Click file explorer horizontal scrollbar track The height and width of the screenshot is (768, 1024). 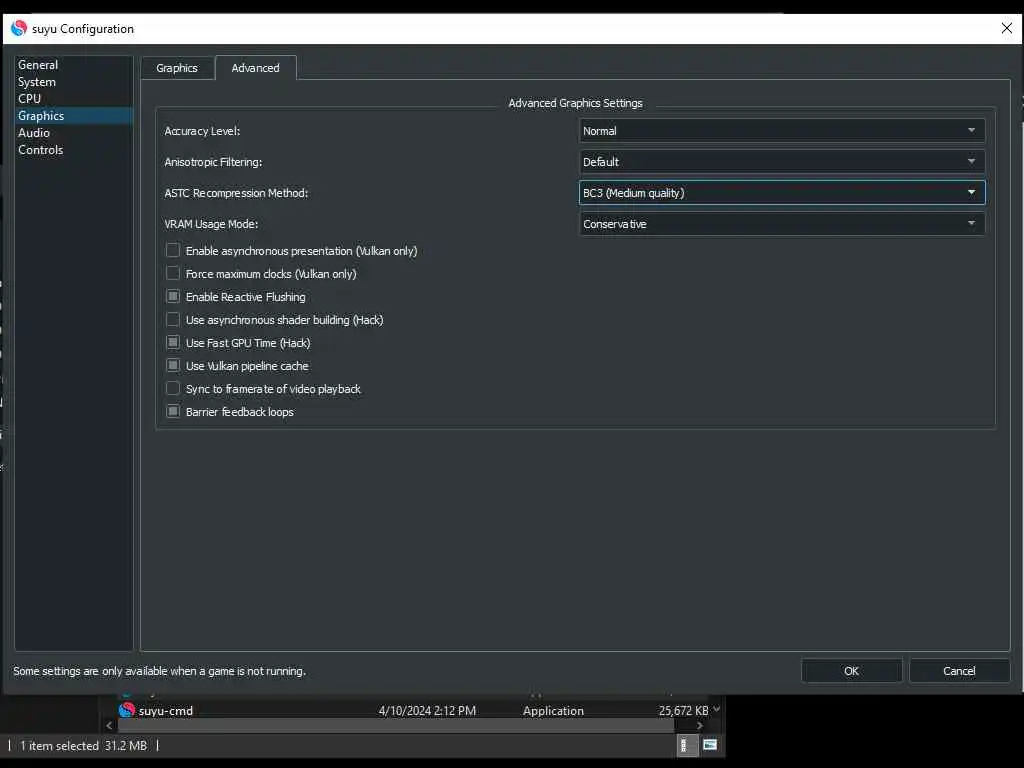click(395, 725)
